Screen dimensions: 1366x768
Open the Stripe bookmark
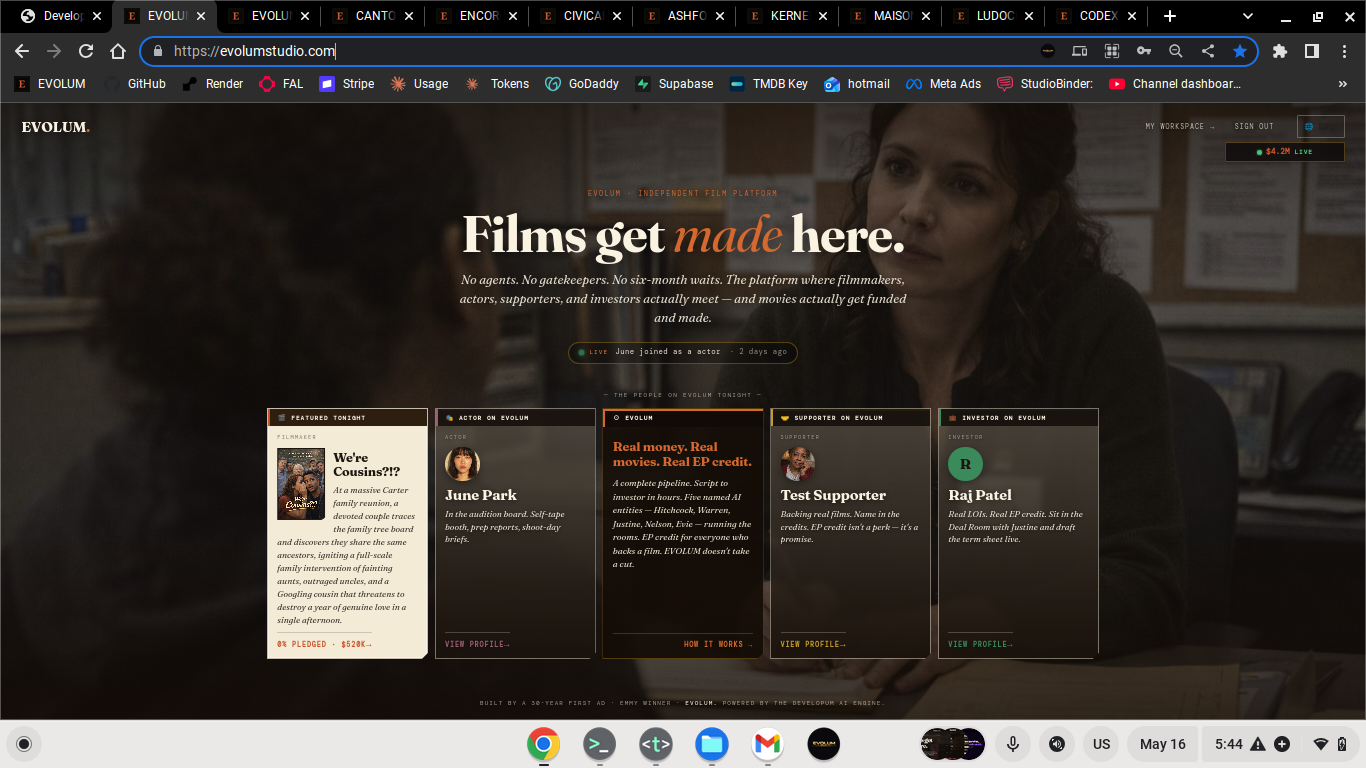click(346, 84)
